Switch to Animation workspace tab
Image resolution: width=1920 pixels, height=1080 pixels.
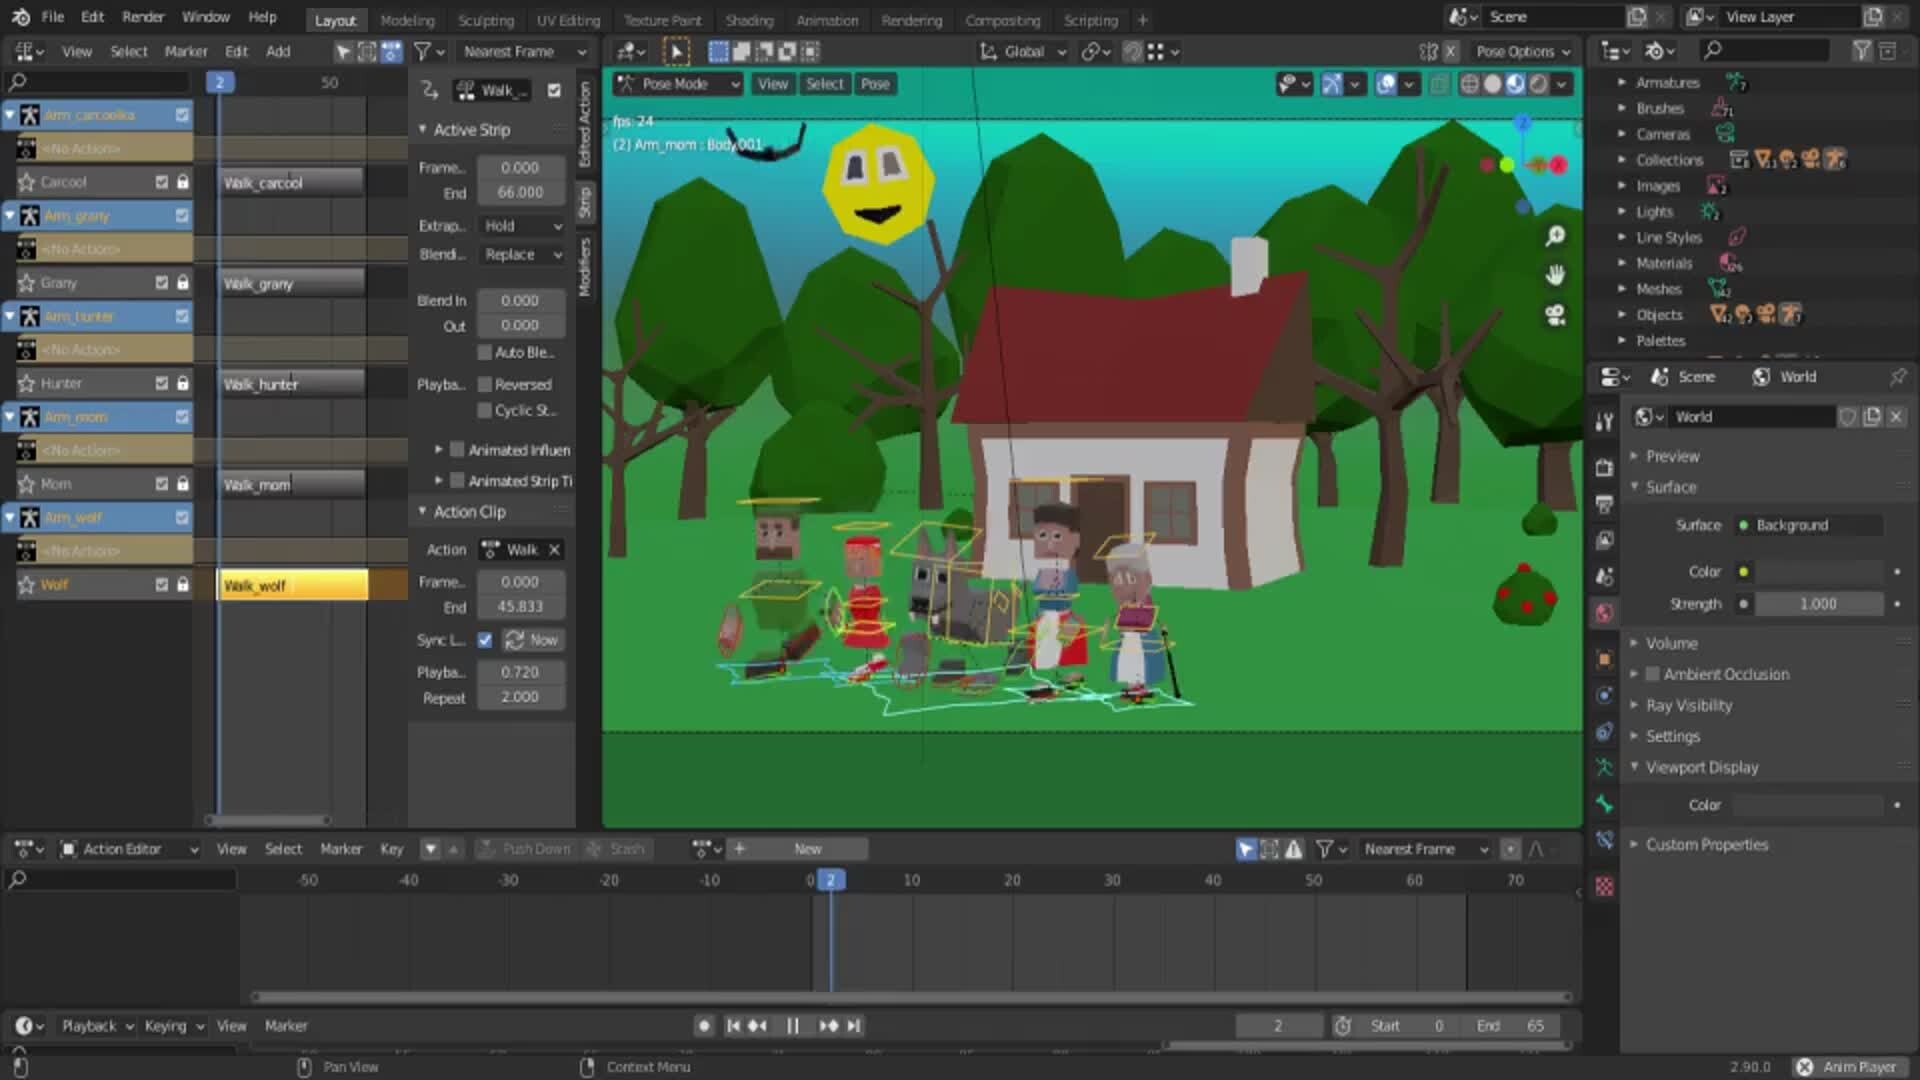(827, 20)
